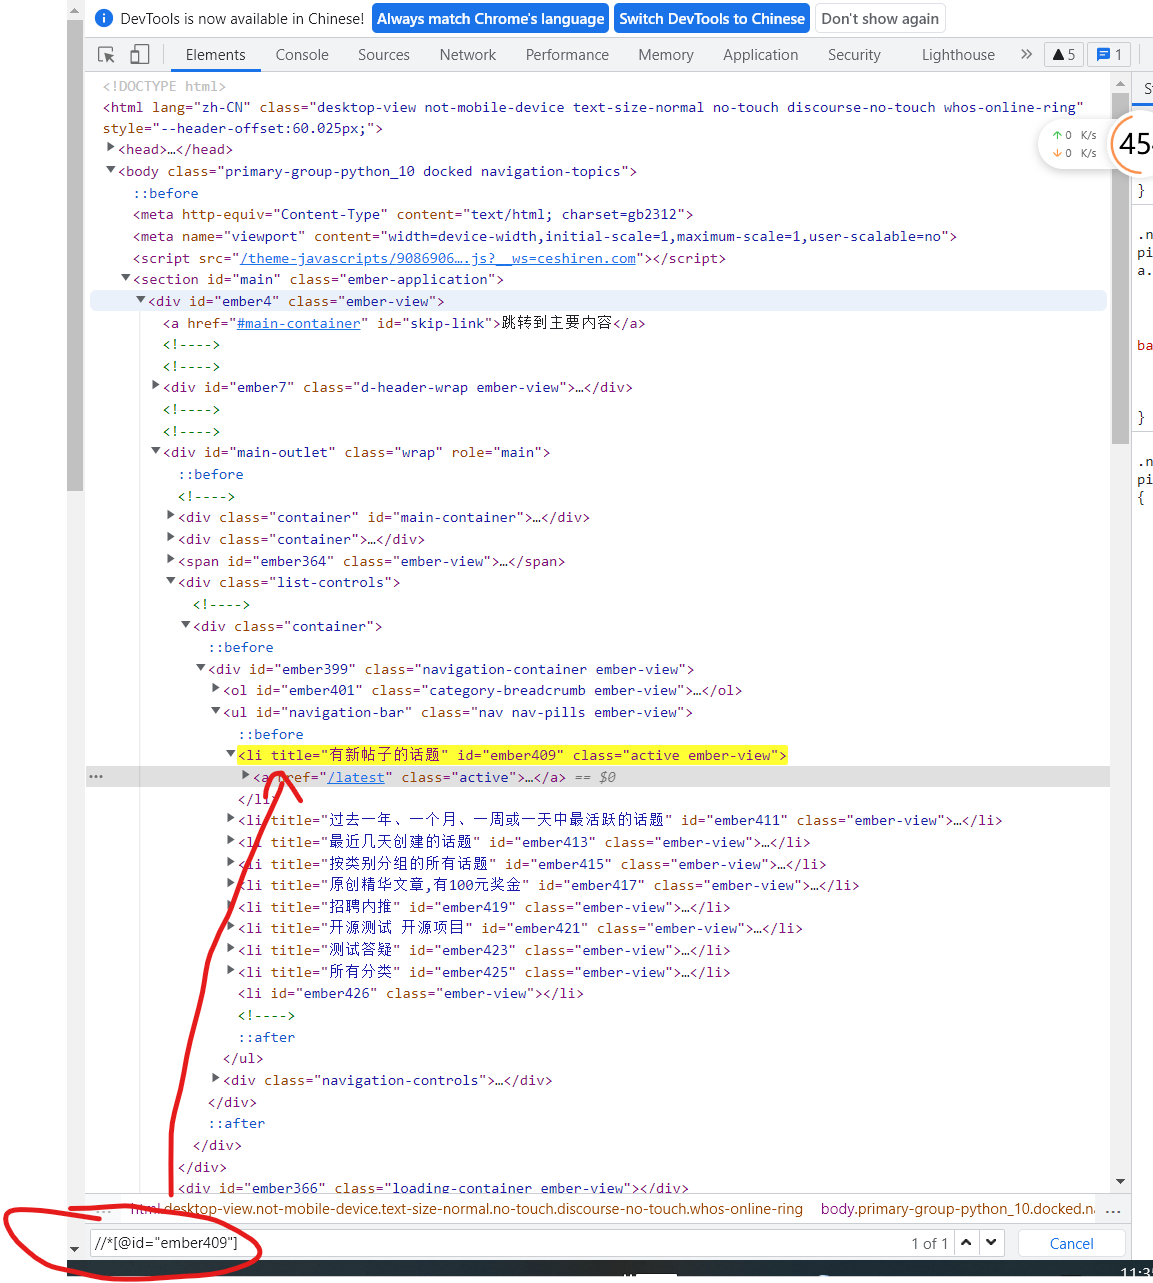This screenshot has width=1153, height=1283.
Task: Expand the li ember411 node
Action: 230,818
